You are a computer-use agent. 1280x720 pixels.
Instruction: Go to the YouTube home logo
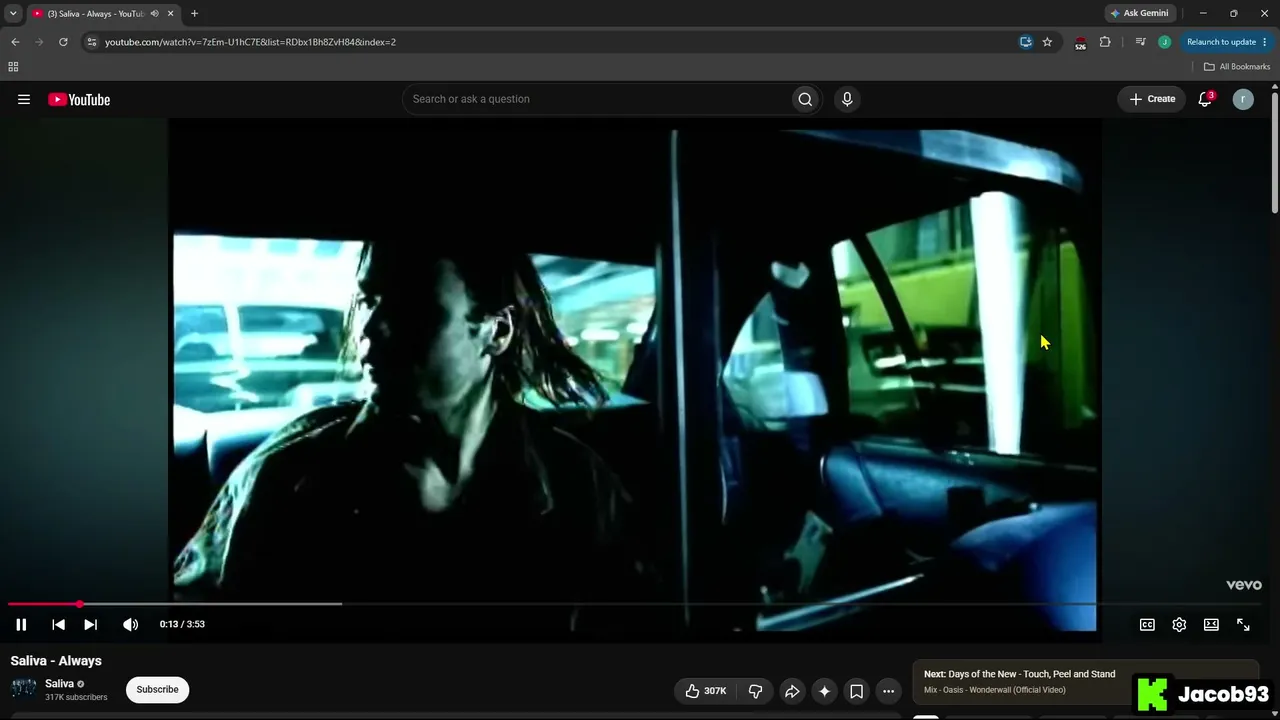pyautogui.click(x=79, y=99)
